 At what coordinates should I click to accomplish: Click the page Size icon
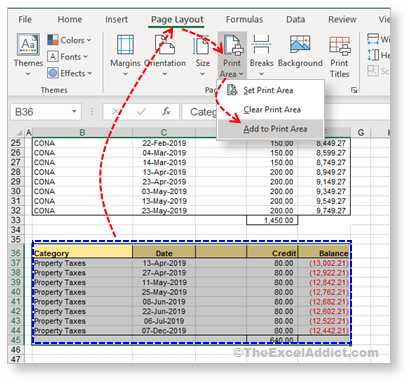[202, 45]
